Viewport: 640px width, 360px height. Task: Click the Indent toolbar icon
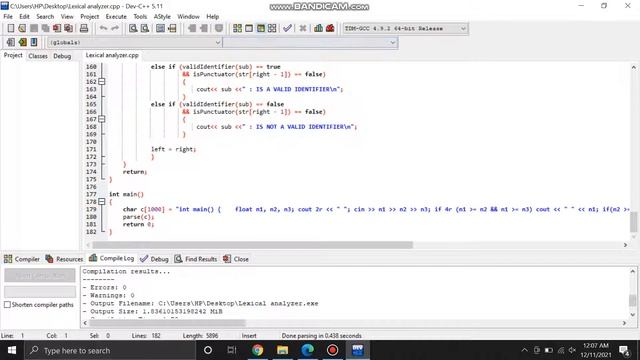pyautogui.click(x=191, y=28)
